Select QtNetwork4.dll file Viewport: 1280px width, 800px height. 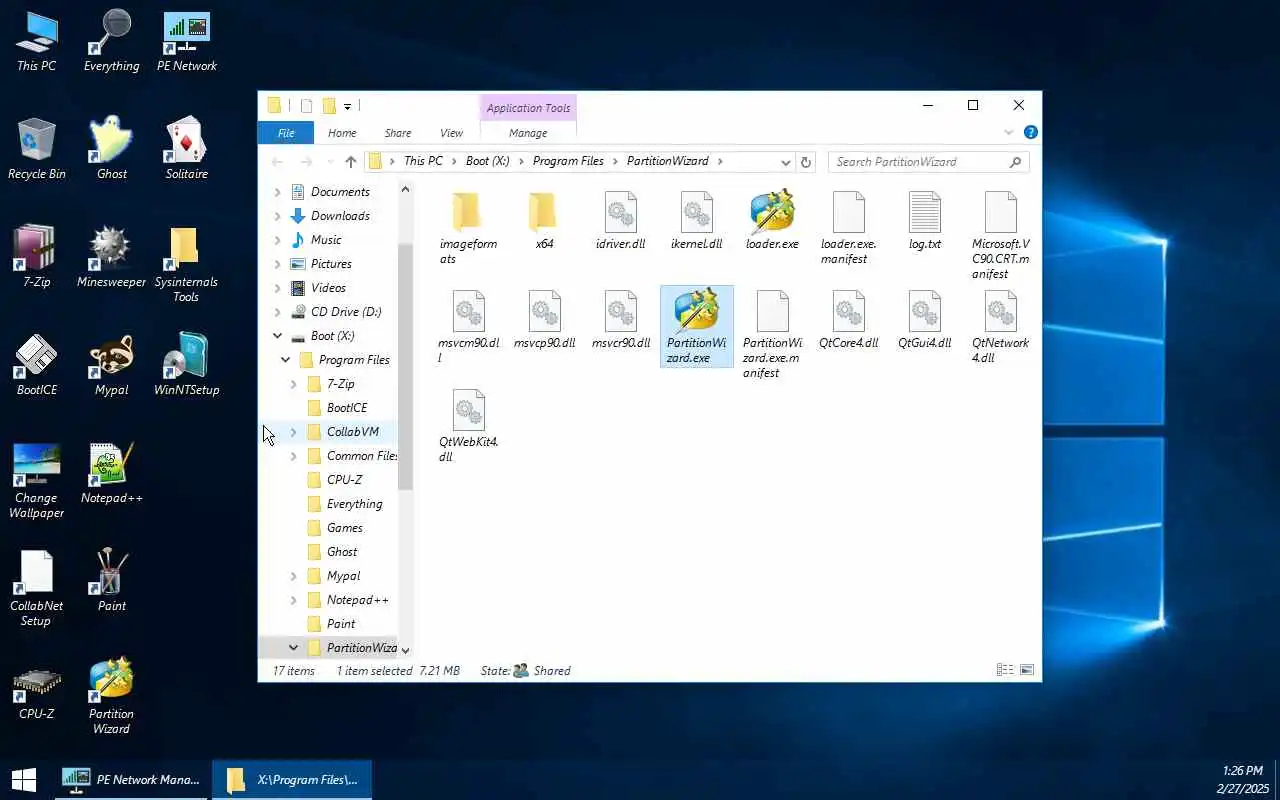pos(1000,326)
